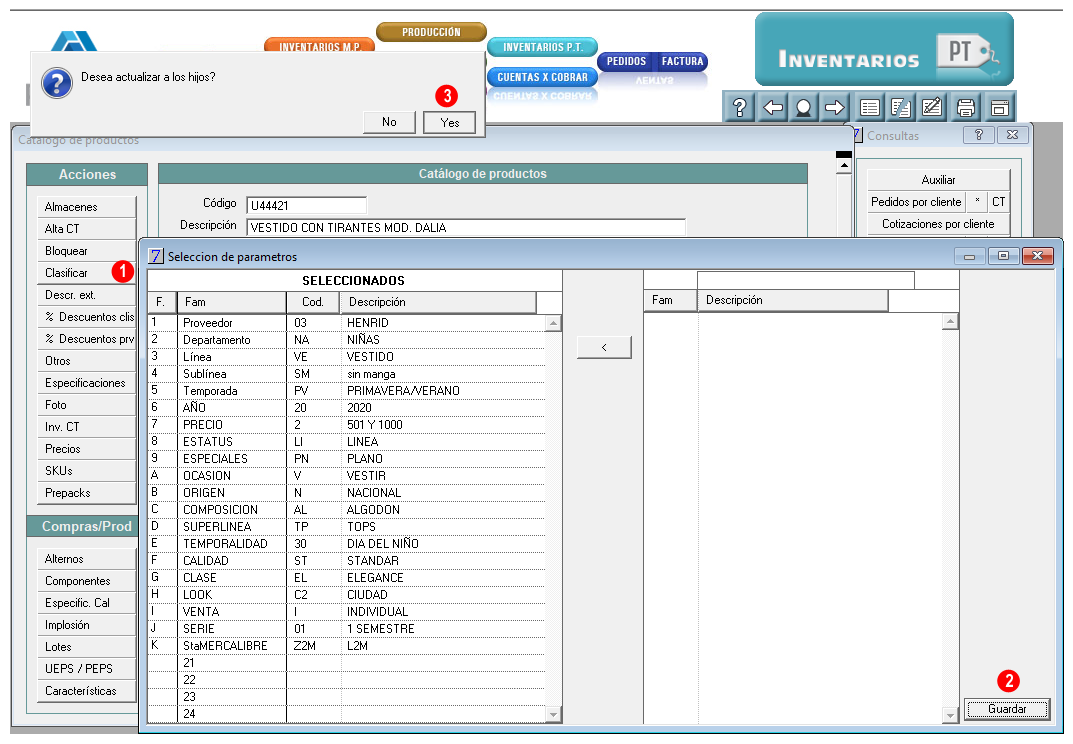Screen dimensions: 1073x744
Task: Click help button in Consultas window
Action: pos(979,135)
